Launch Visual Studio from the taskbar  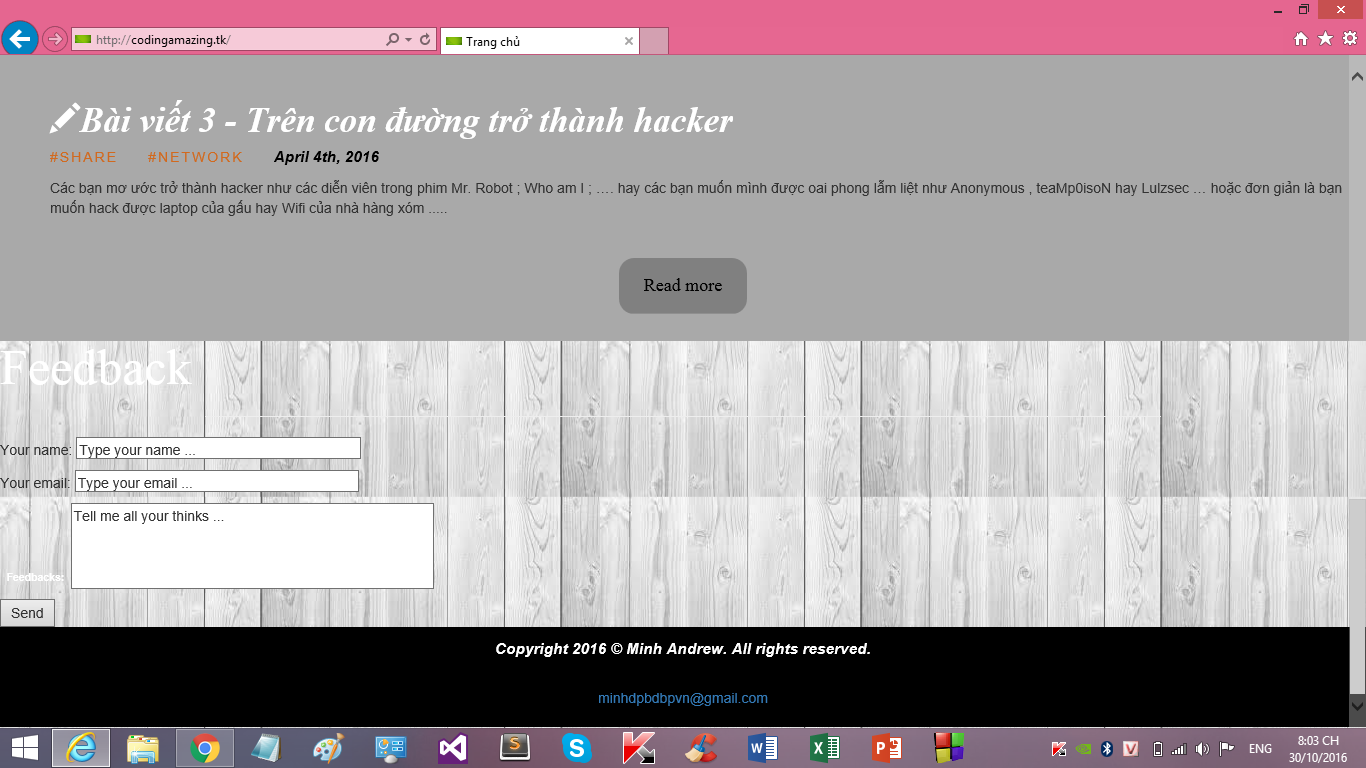(453, 748)
